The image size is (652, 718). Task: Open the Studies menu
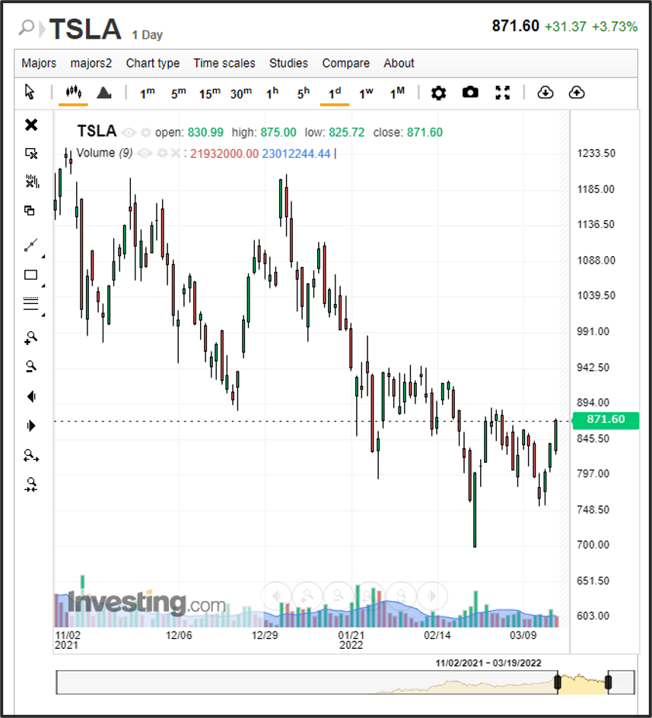tap(288, 63)
